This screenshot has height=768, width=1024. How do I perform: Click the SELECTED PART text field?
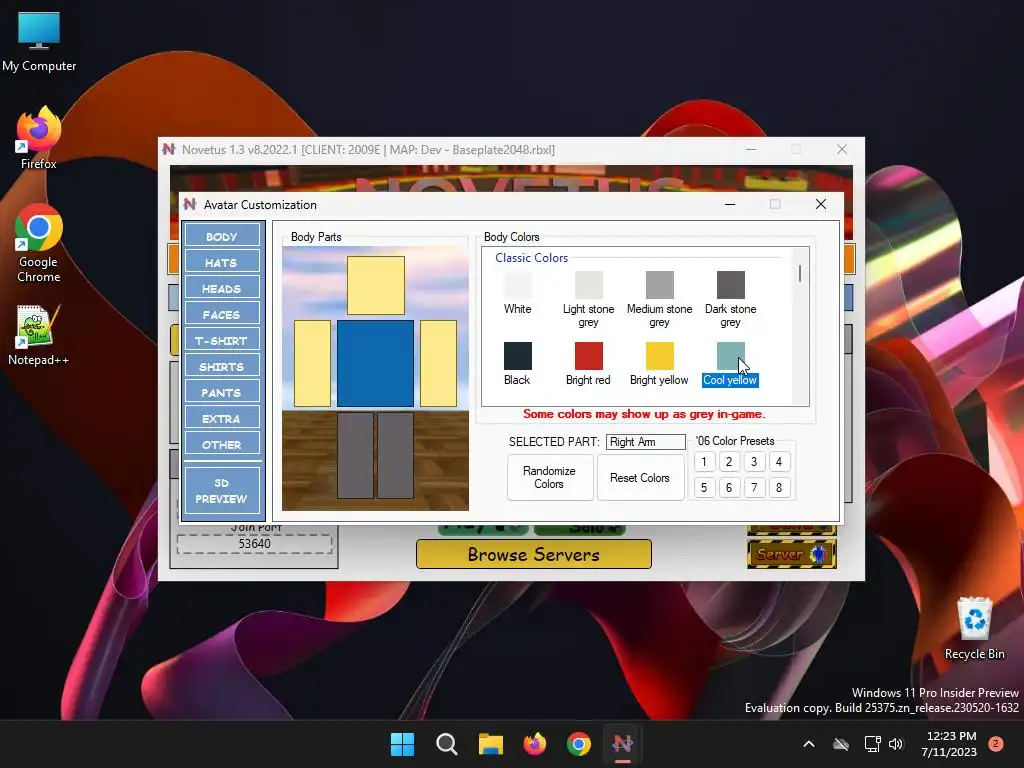coord(646,442)
